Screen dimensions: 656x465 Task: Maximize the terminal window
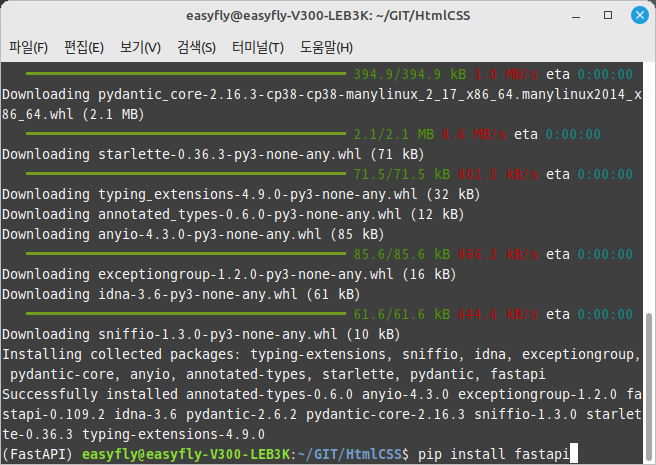608,15
